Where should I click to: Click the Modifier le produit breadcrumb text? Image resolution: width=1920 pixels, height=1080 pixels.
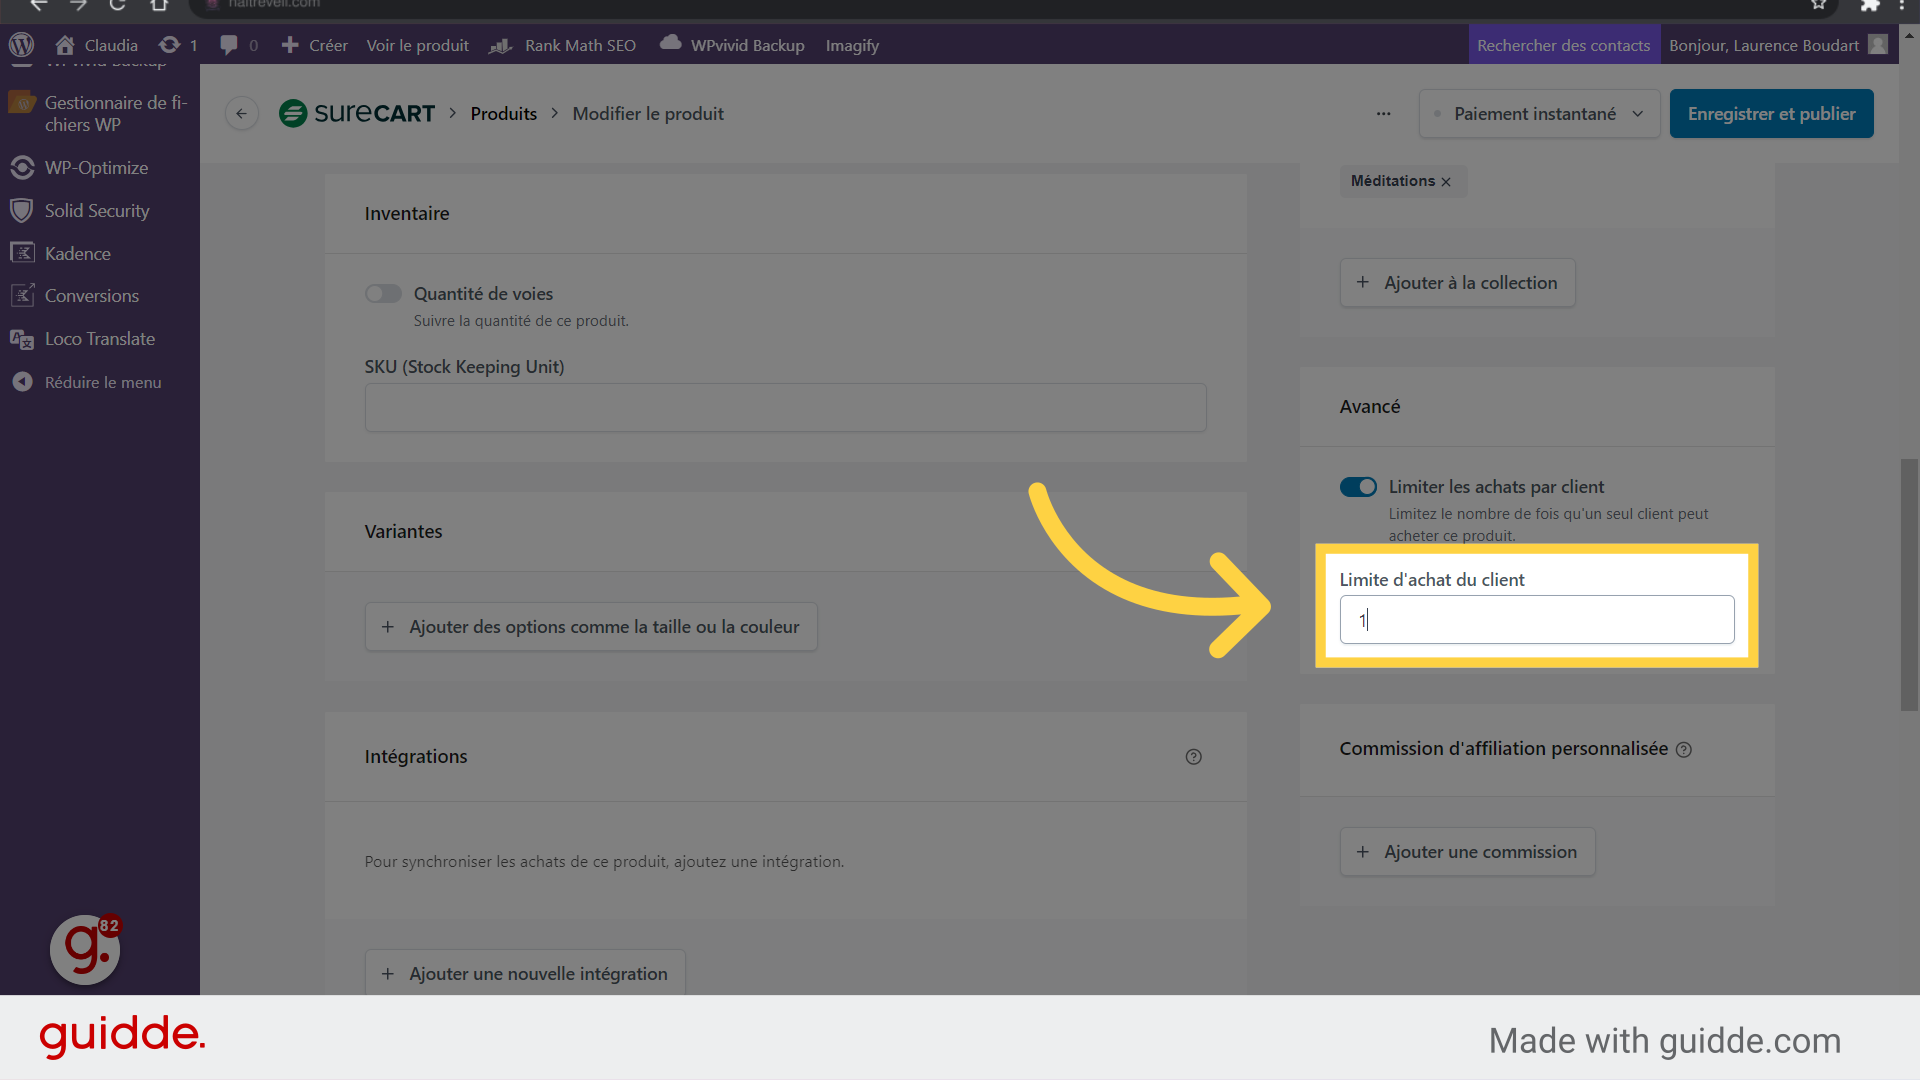[x=648, y=113]
